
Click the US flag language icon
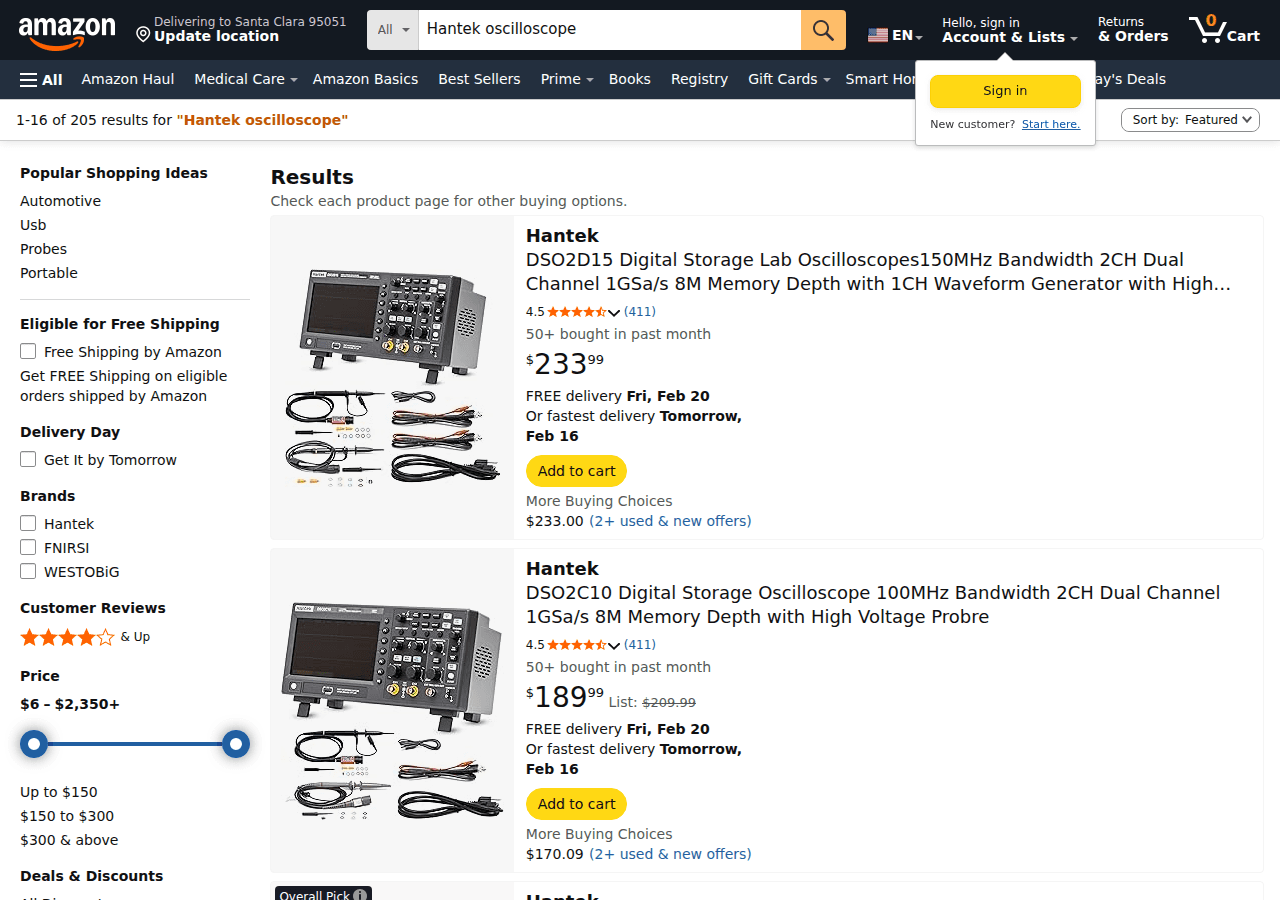coord(878,35)
